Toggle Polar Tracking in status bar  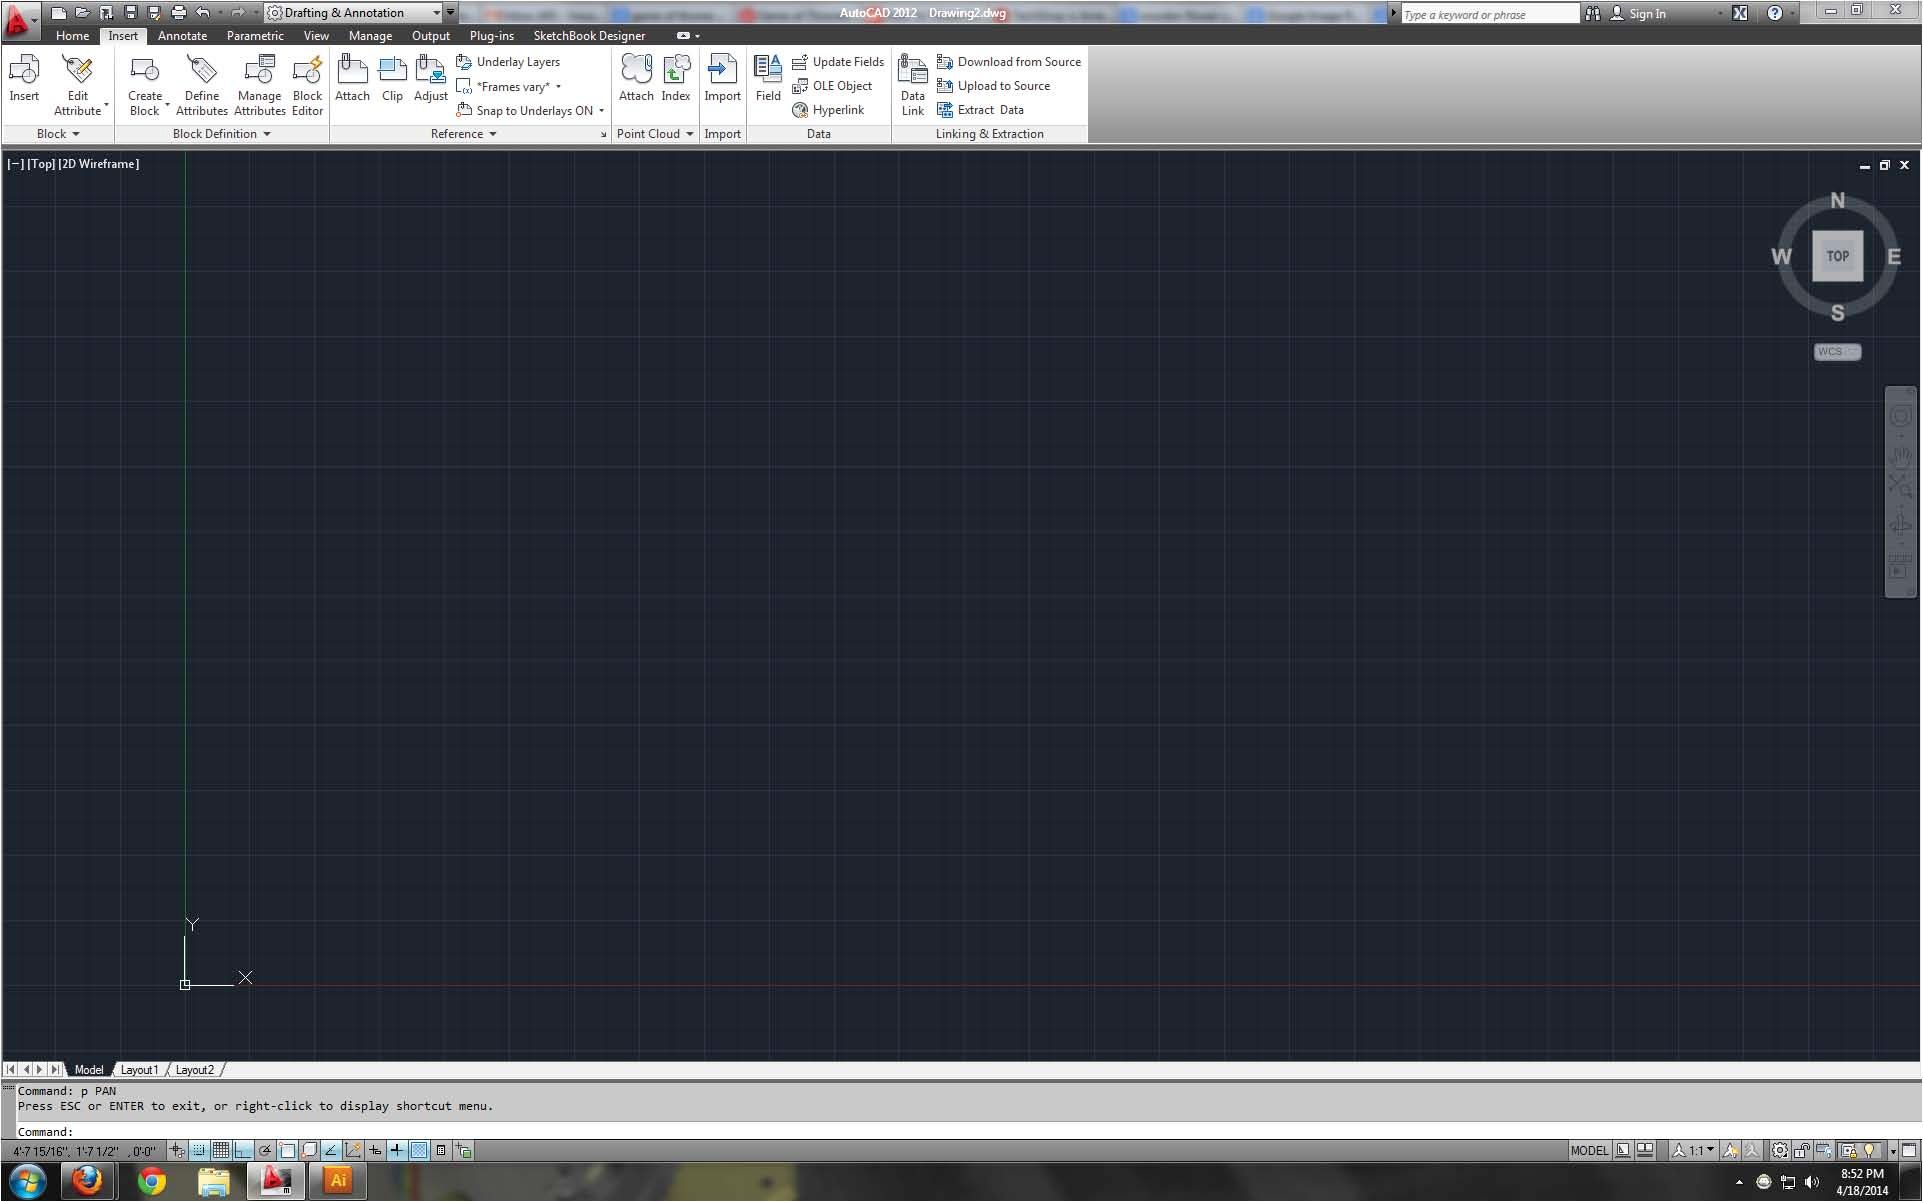pos(265,1150)
